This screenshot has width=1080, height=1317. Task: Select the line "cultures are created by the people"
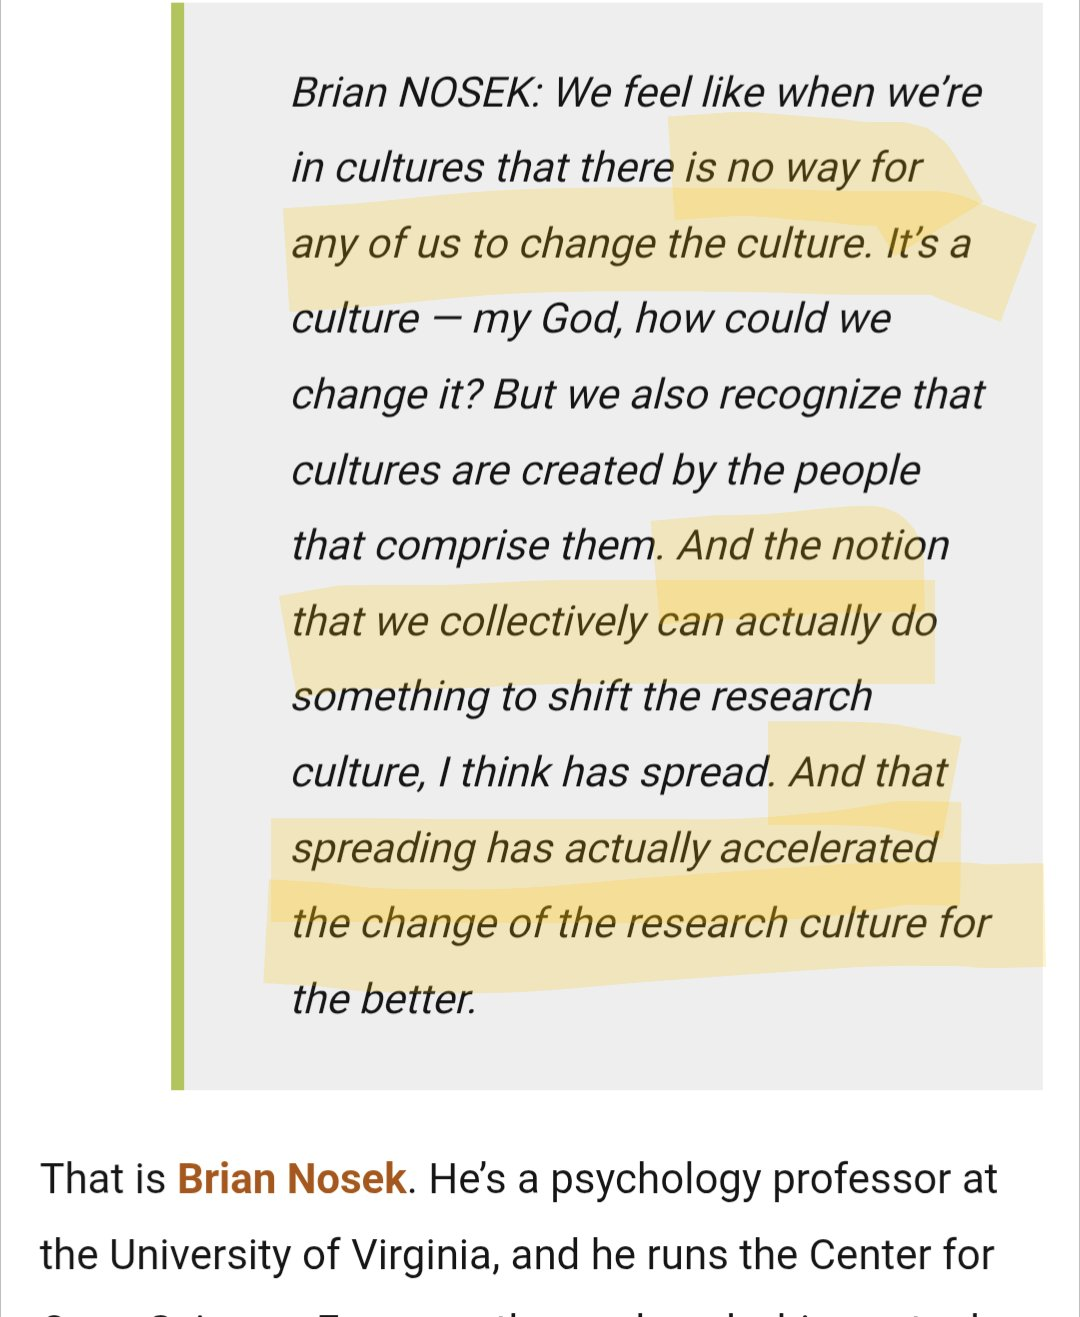tap(606, 471)
